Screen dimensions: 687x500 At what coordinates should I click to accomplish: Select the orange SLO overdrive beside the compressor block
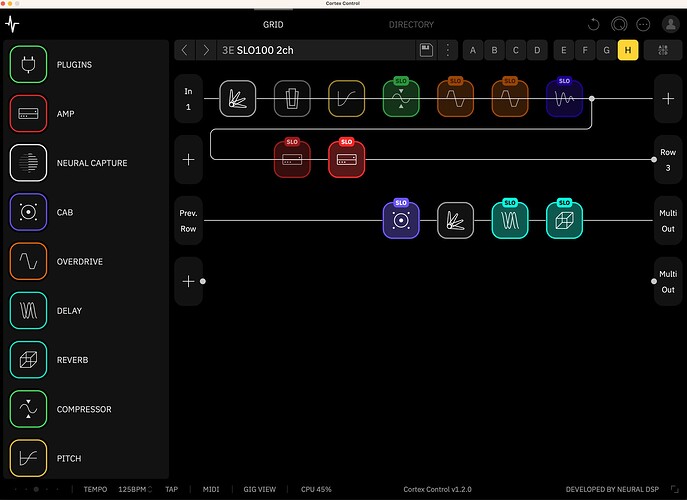pos(455,98)
